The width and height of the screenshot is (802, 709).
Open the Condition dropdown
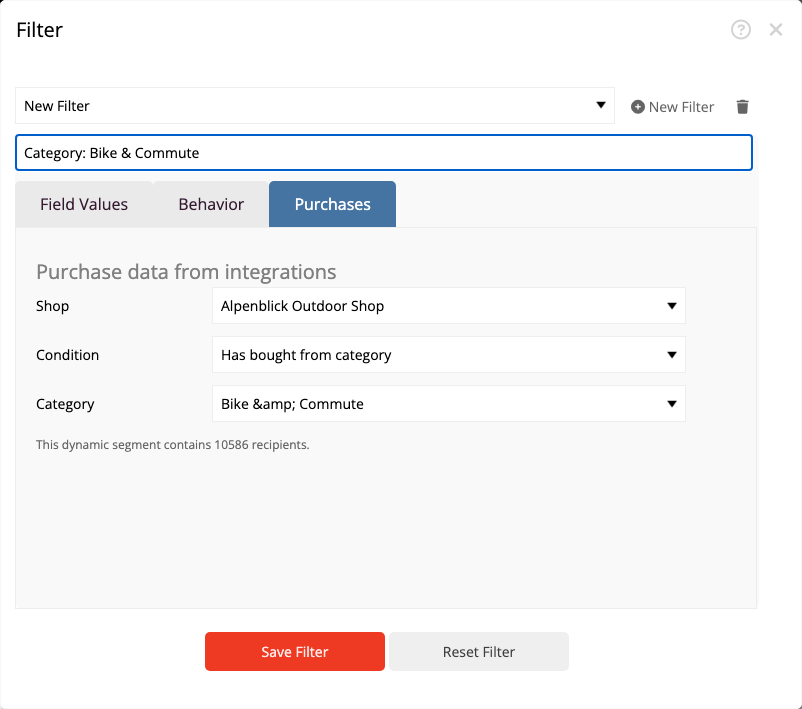point(449,355)
